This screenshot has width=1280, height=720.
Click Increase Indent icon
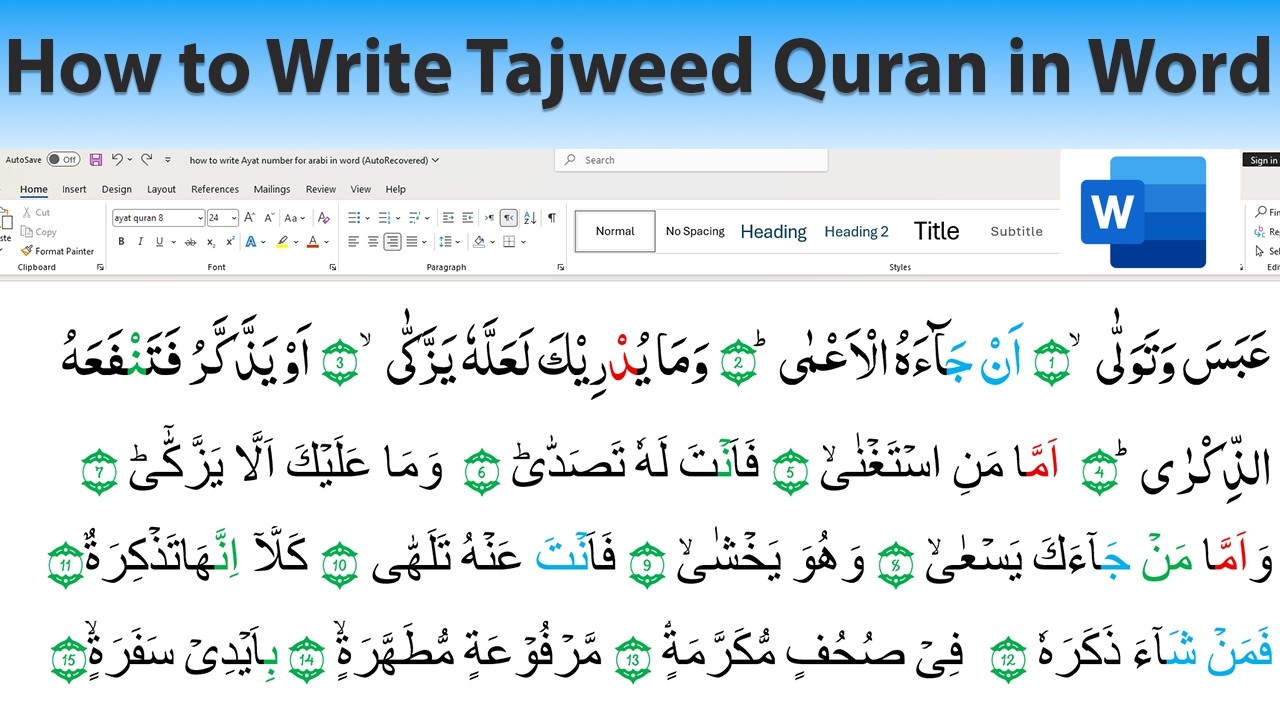pyautogui.click(x=467, y=217)
